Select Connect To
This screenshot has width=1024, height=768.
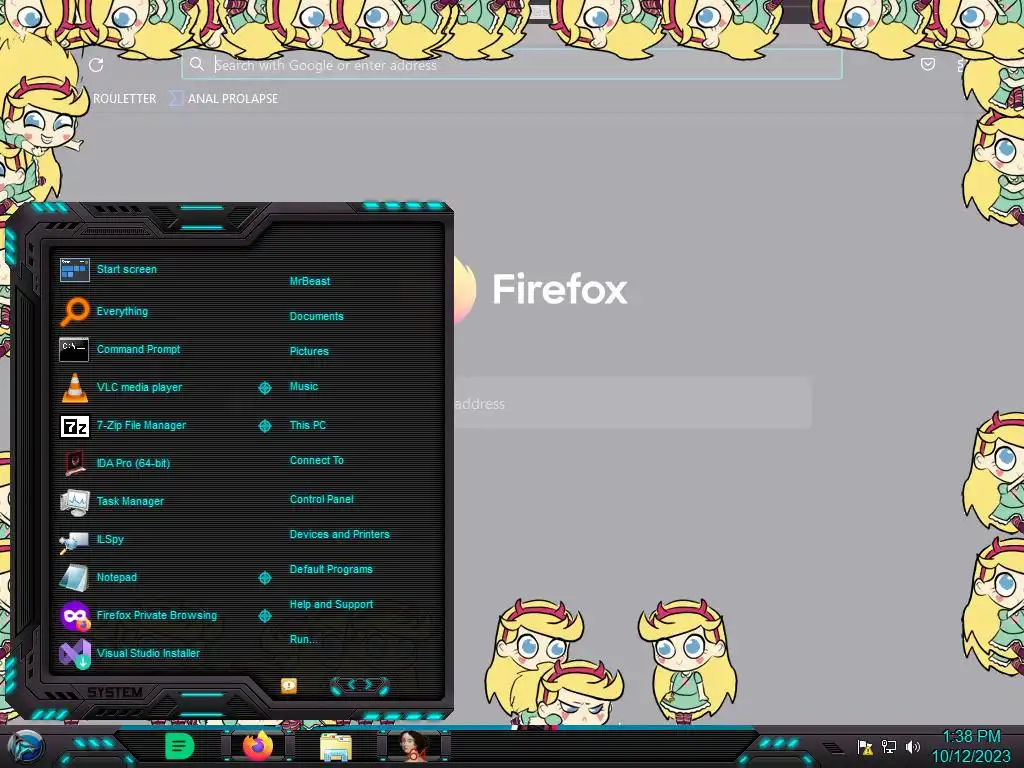pyautogui.click(x=317, y=460)
